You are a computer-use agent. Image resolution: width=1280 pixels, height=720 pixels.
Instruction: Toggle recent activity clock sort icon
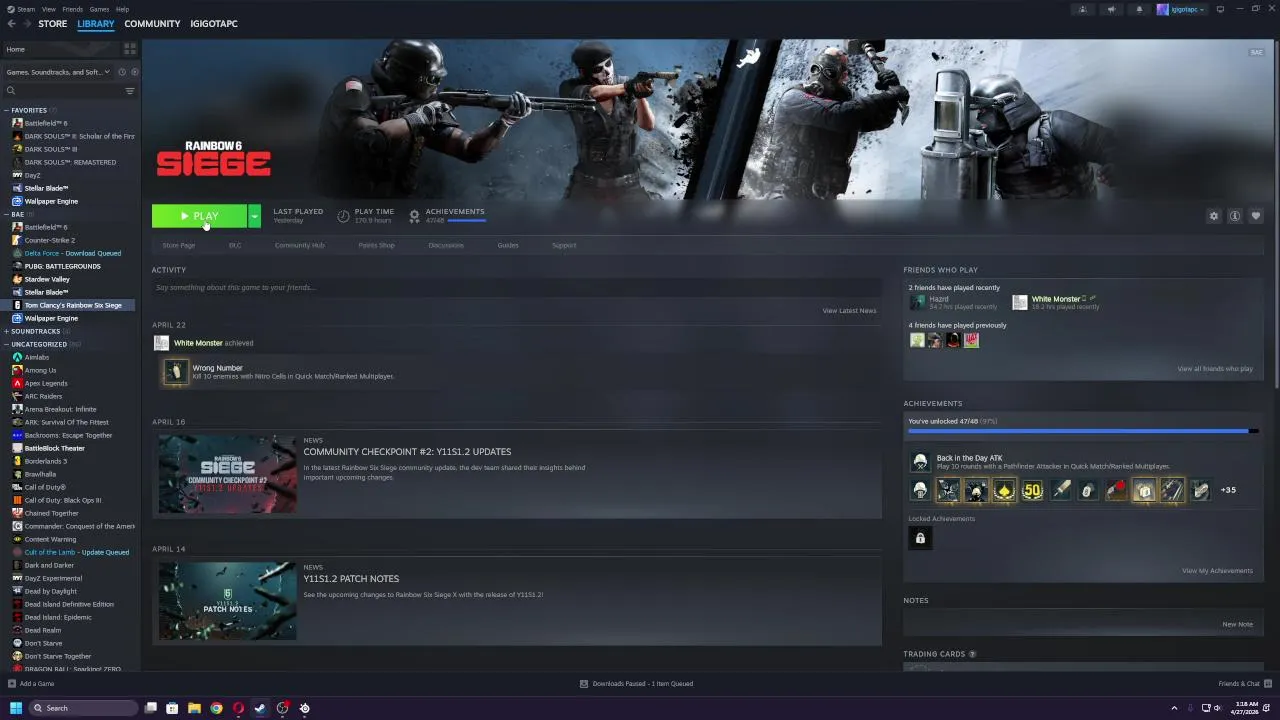(x=122, y=72)
